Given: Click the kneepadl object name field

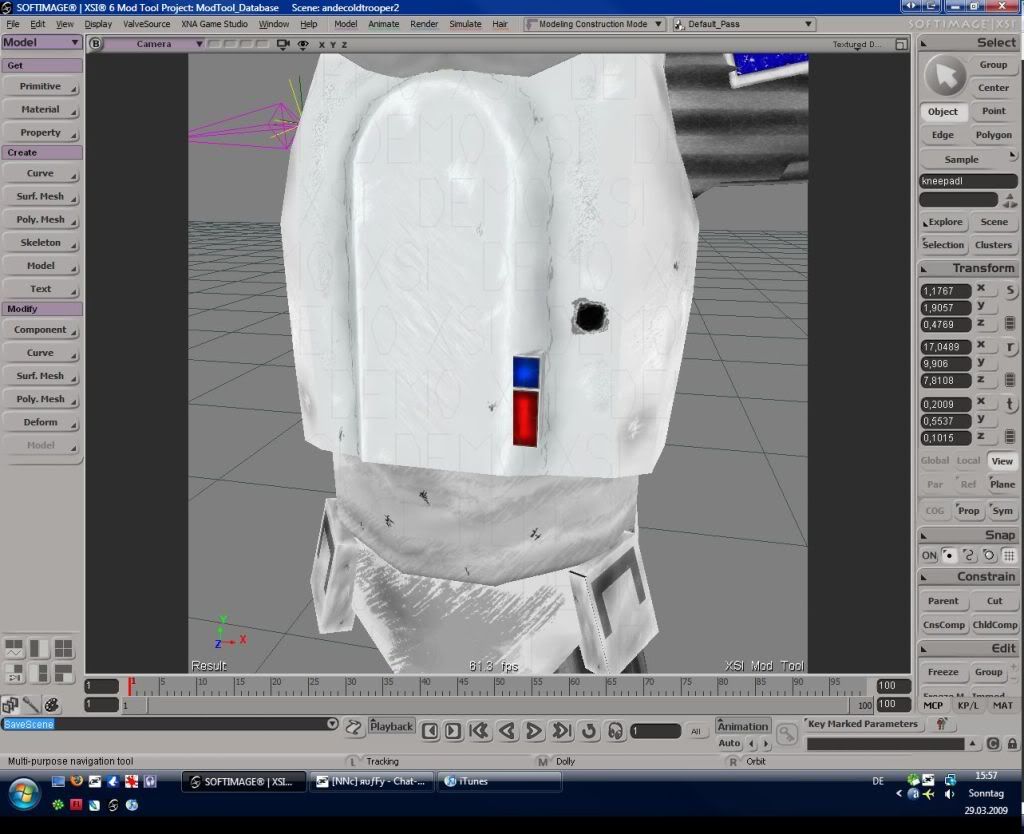Looking at the screenshot, I should (x=968, y=181).
